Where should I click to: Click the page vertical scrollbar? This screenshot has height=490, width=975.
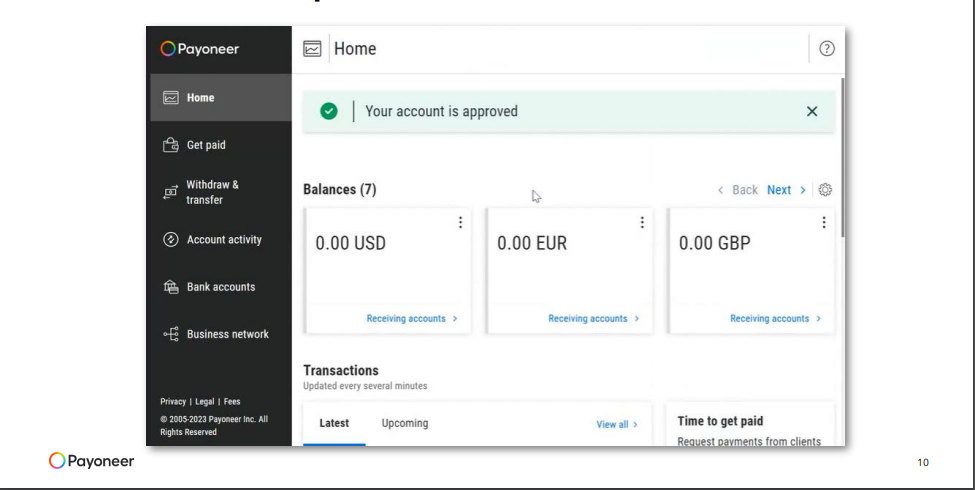click(x=843, y=157)
